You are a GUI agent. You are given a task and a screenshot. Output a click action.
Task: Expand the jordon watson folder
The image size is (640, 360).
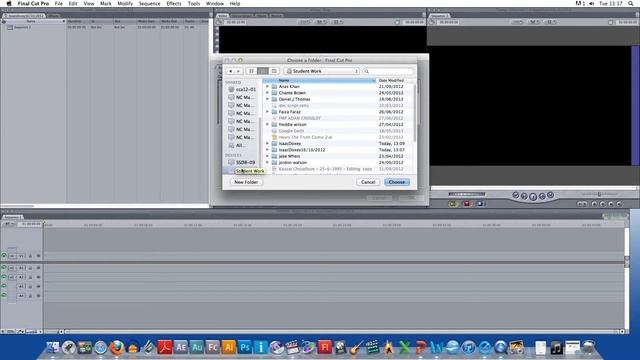click(x=268, y=162)
